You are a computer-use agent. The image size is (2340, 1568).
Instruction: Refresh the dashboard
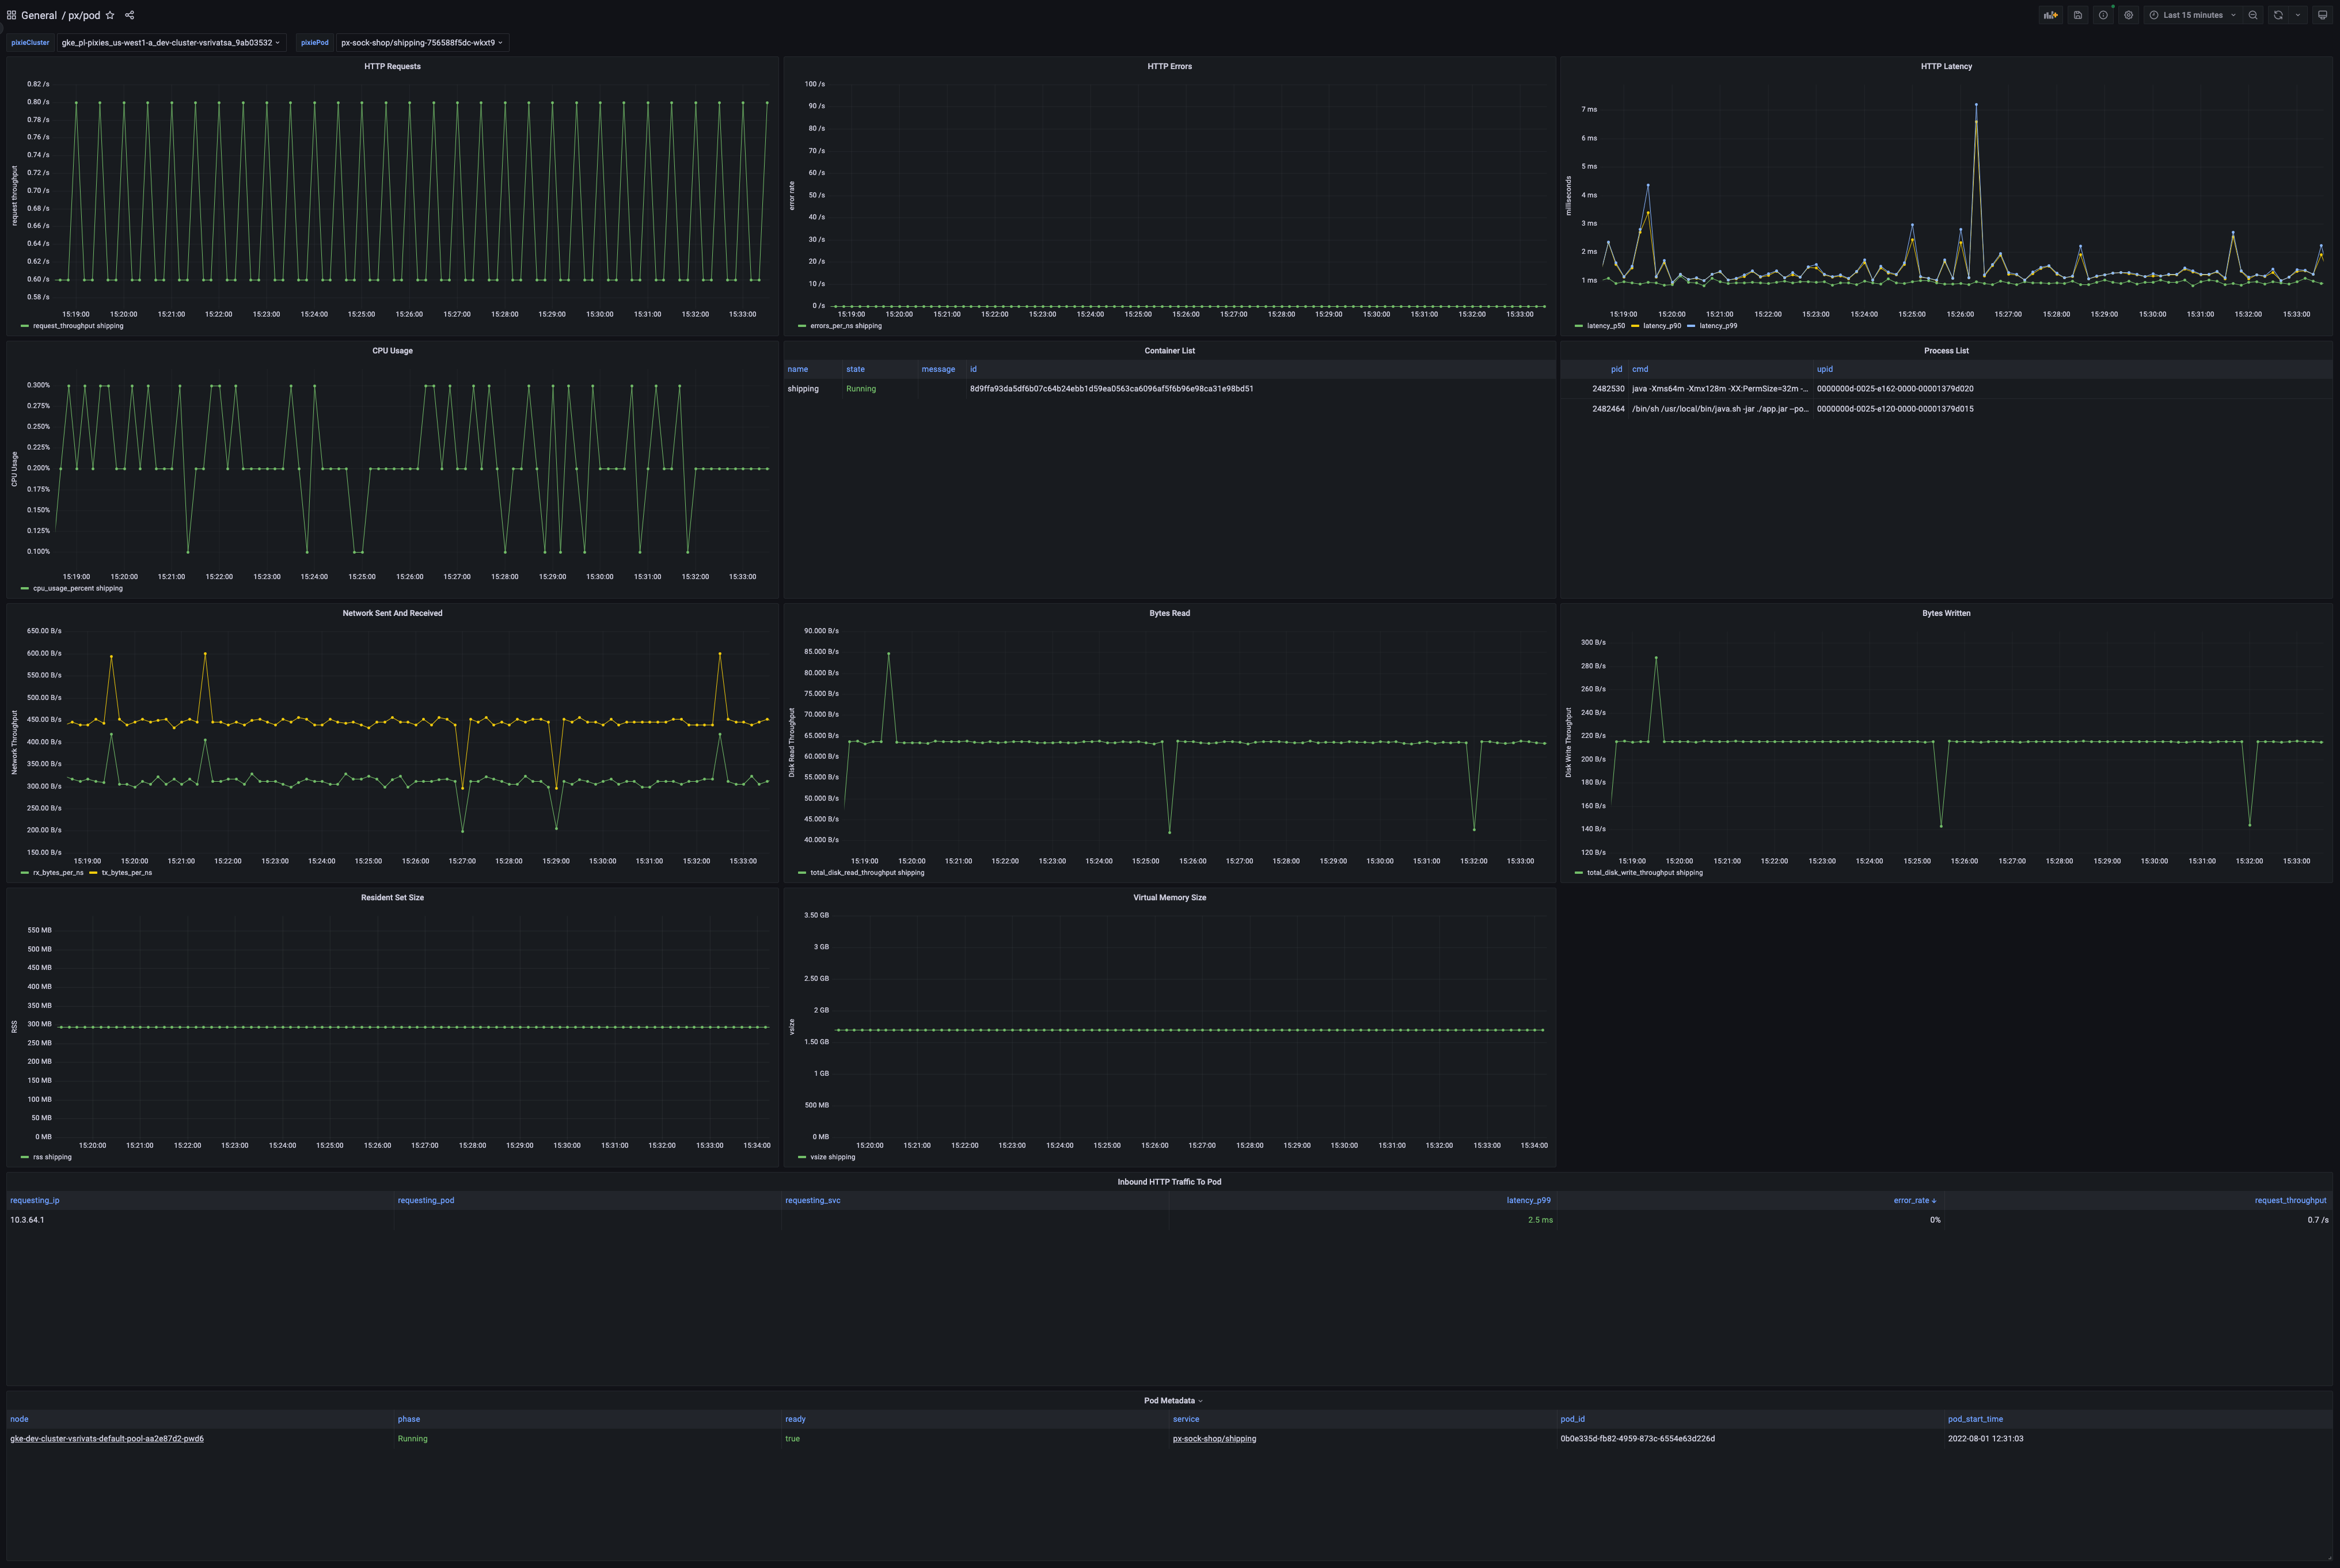coord(2278,15)
